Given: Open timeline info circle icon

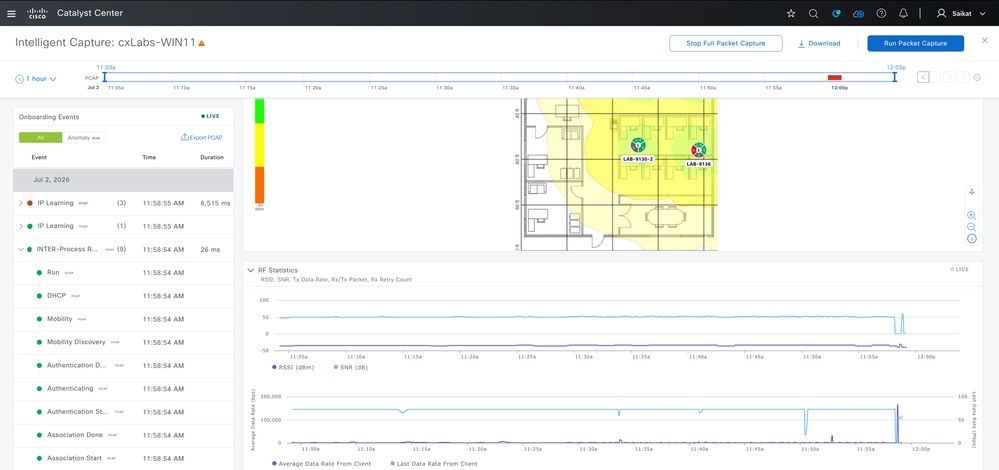Looking at the screenshot, I should [977, 77].
